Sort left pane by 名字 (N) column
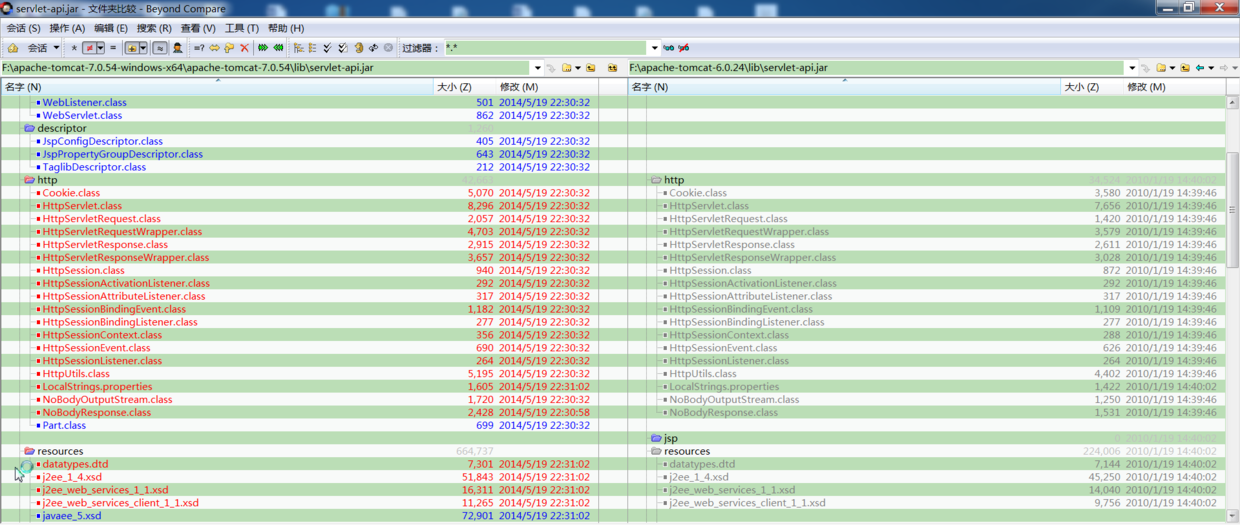Screen dimensions: 1240x525 [x=217, y=87]
